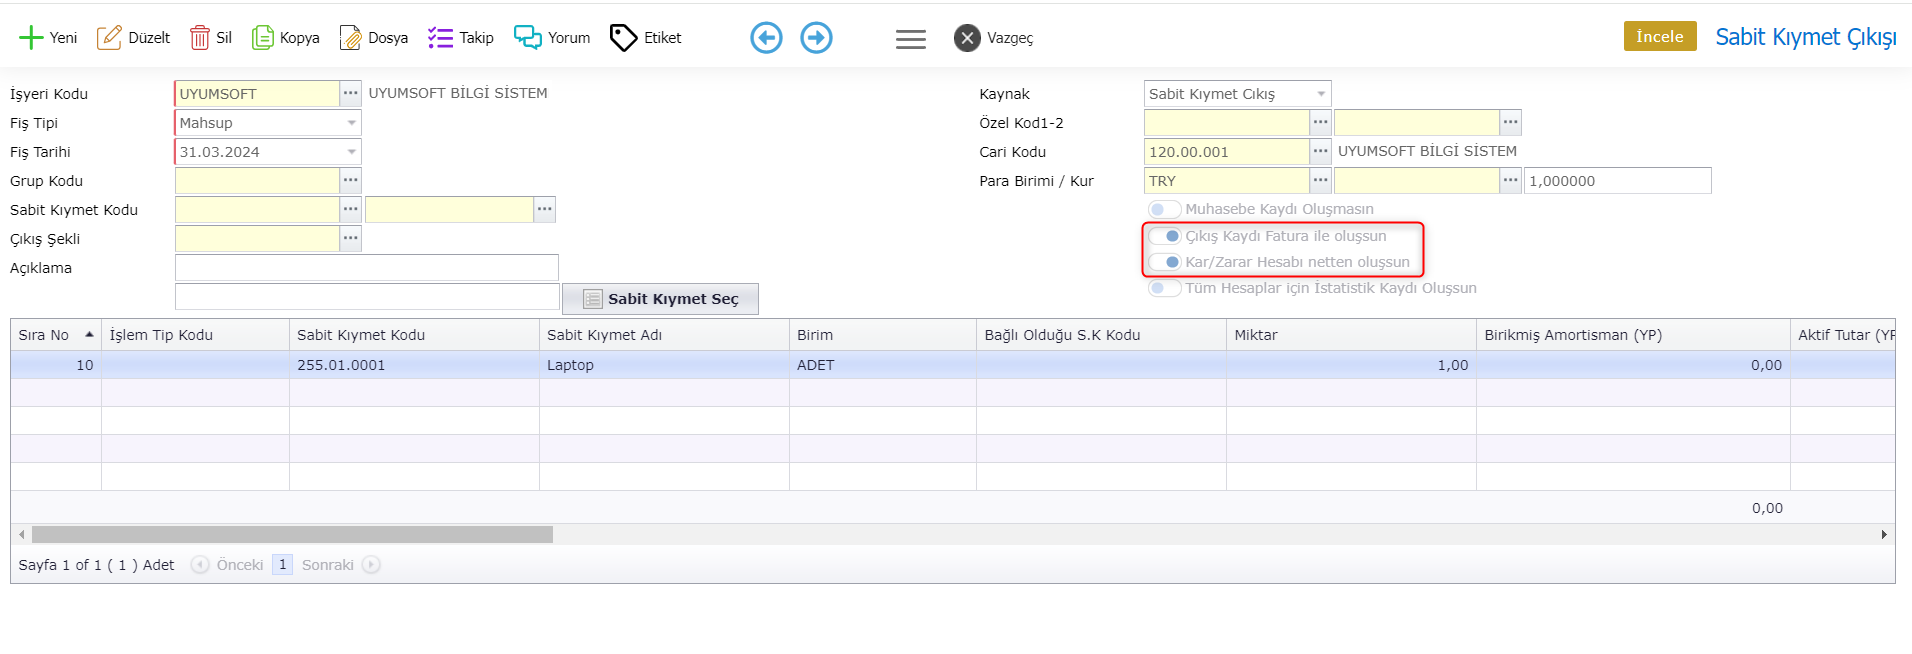Toggle Muhasebe Kaydı Oluşmasın switch

coord(1164,209)
